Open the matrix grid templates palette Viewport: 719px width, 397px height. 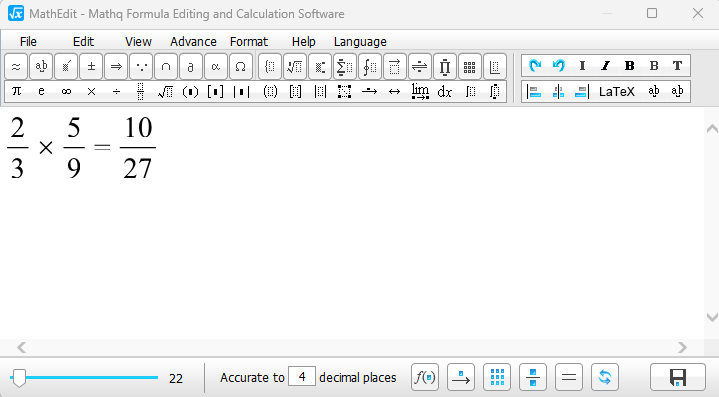pyautogui.click(x=469, y=66)
